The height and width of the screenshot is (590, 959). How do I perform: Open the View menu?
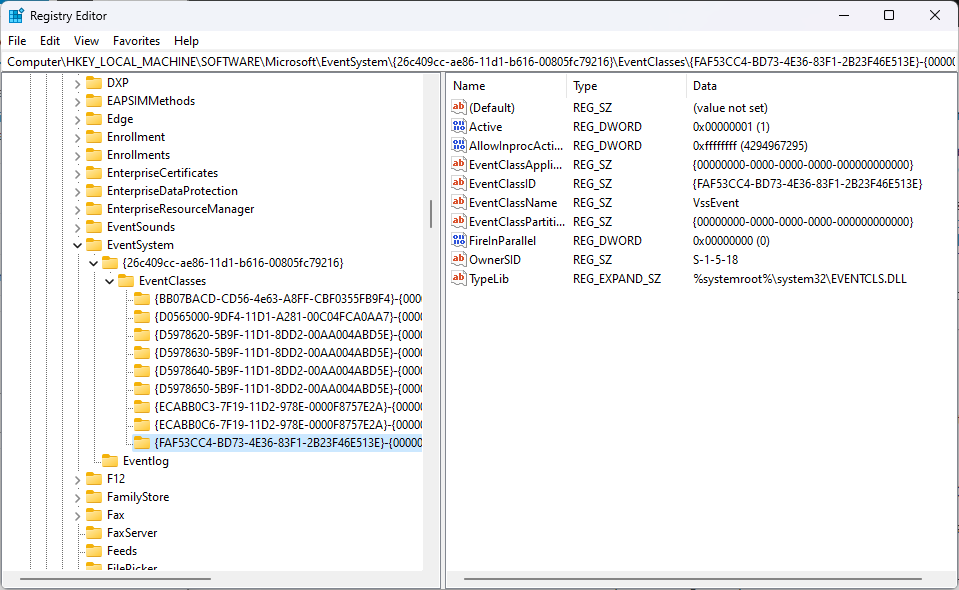pyautogui.click(x=87, y=41)
